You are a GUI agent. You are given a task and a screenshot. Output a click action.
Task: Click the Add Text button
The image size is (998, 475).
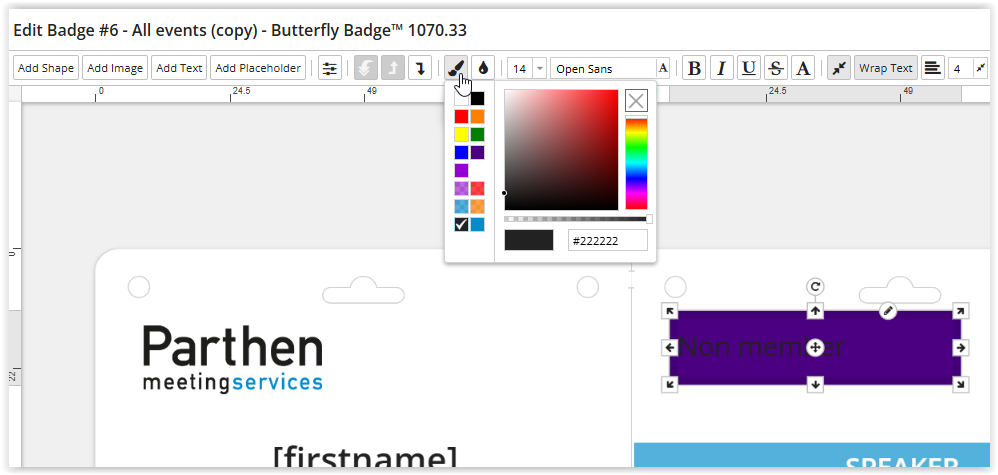click(x=180, y=68)
